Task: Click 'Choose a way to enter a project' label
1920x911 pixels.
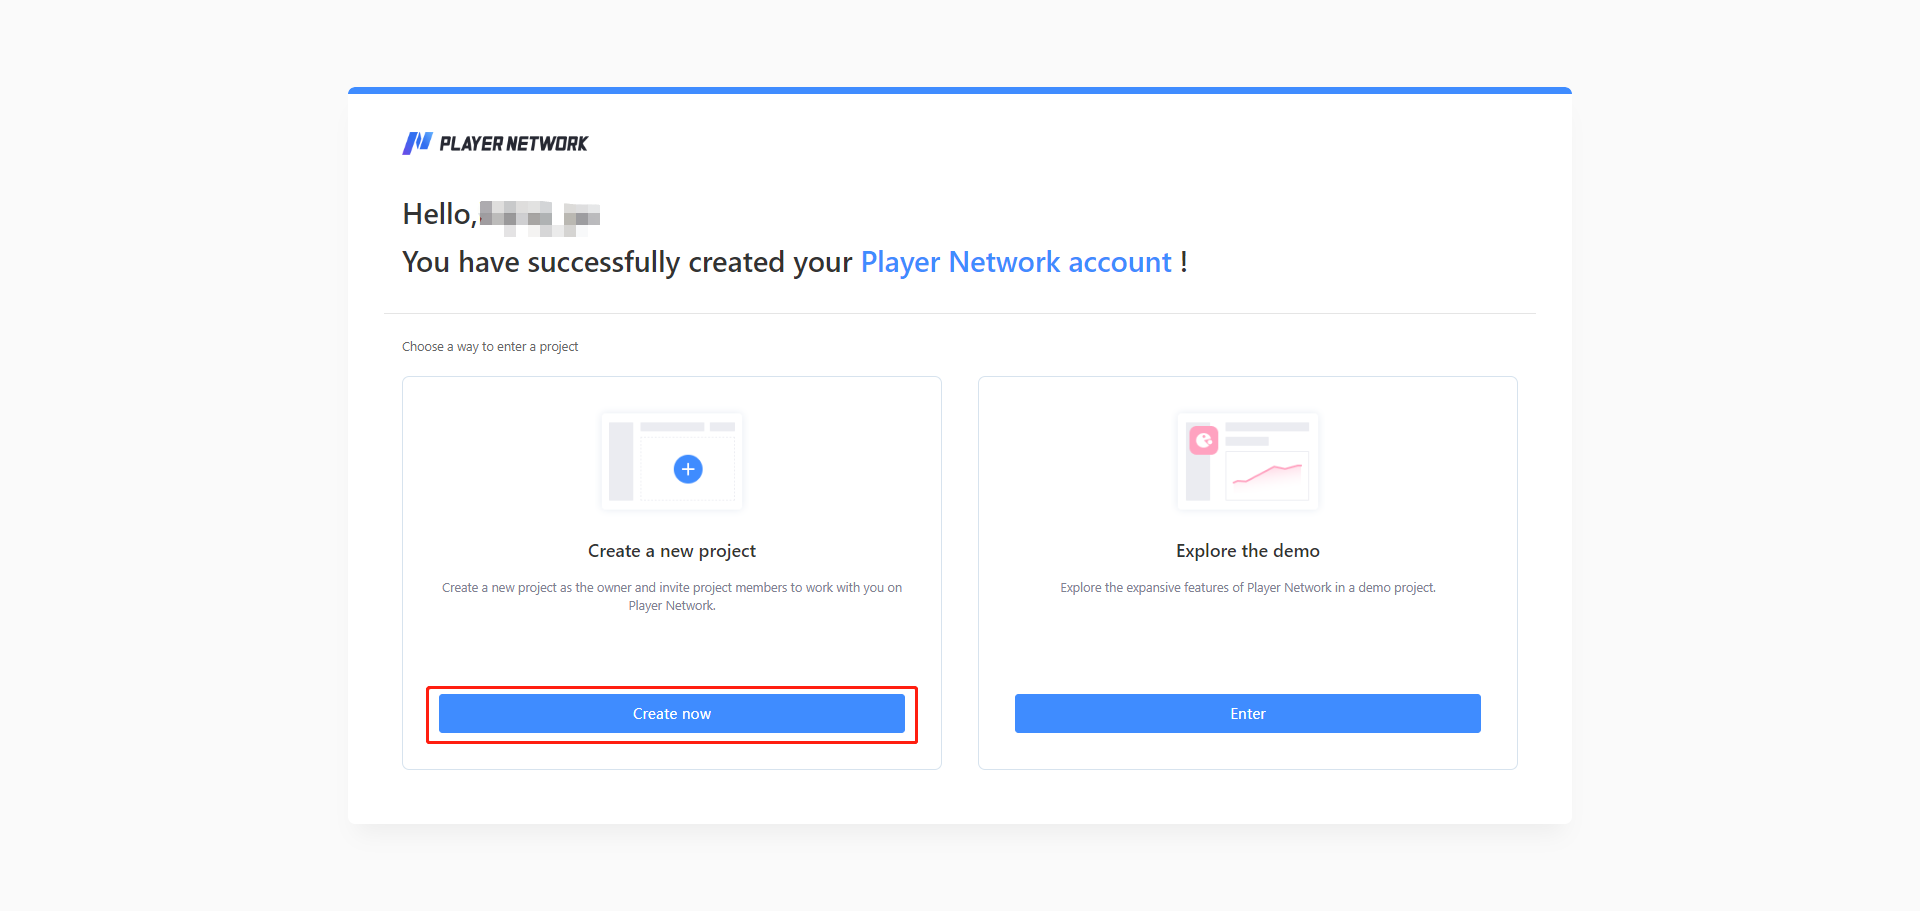Action: point(490,347)
